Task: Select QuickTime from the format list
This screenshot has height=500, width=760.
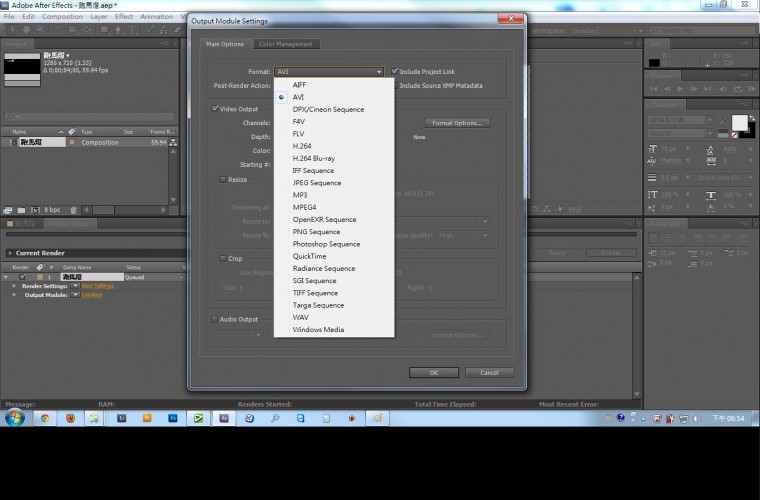Action: pos(309,256)
